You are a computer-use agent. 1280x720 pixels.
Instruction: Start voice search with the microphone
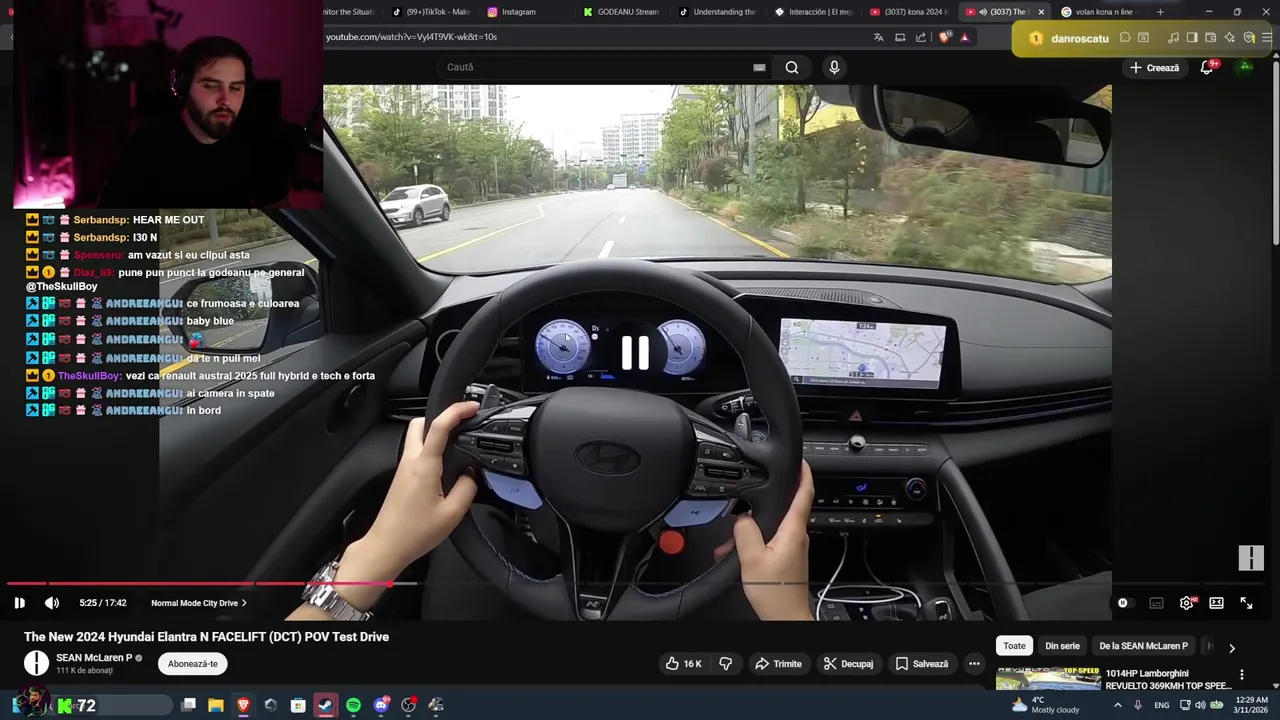pos(835,68)
